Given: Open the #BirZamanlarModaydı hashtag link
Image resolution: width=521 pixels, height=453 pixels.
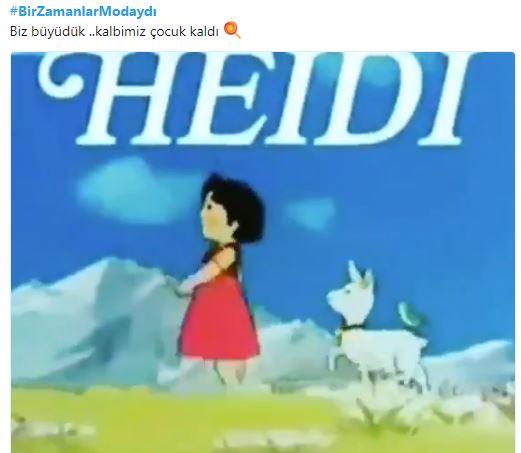Looking at the screenshot, I should click(83, 12).
